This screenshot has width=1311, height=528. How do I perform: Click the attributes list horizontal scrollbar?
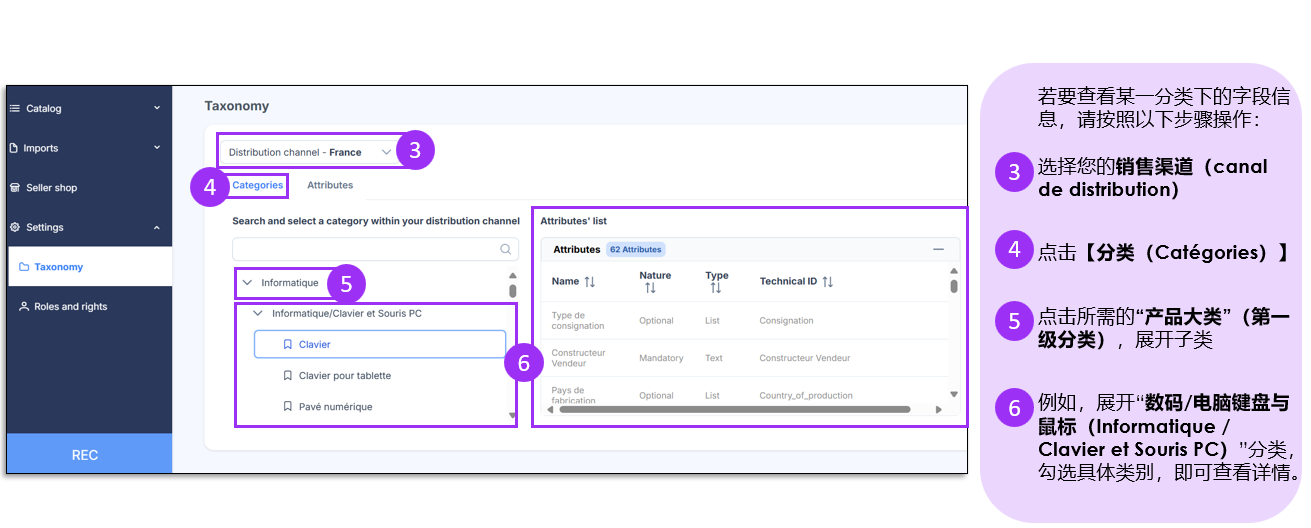pos(730,409)
